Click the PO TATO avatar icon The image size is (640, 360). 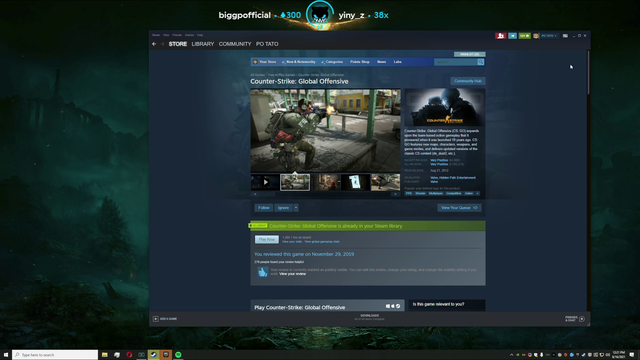click(536, 36)
